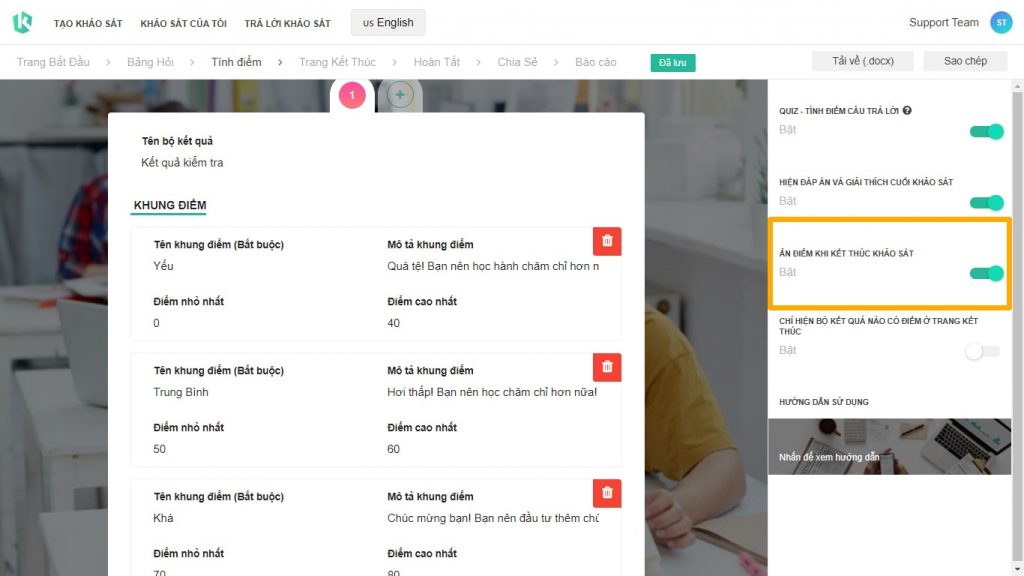
Task: Select the pink page 1 tab circle
Action: point(352,93)
